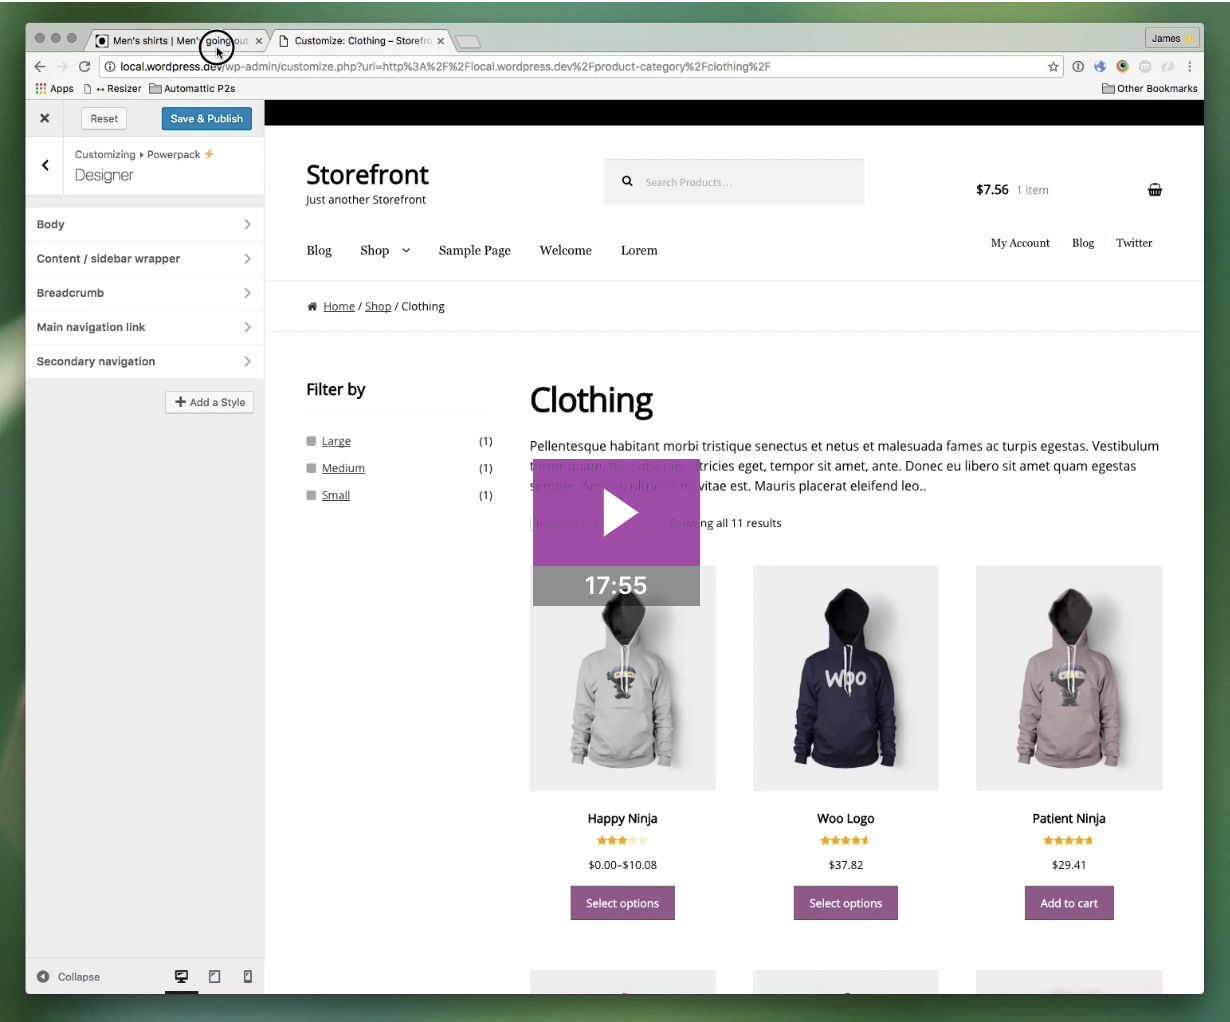Go back using the Designer panel arrow
The width and height of the screenshot is (1230, 1022).
point(45,165)
